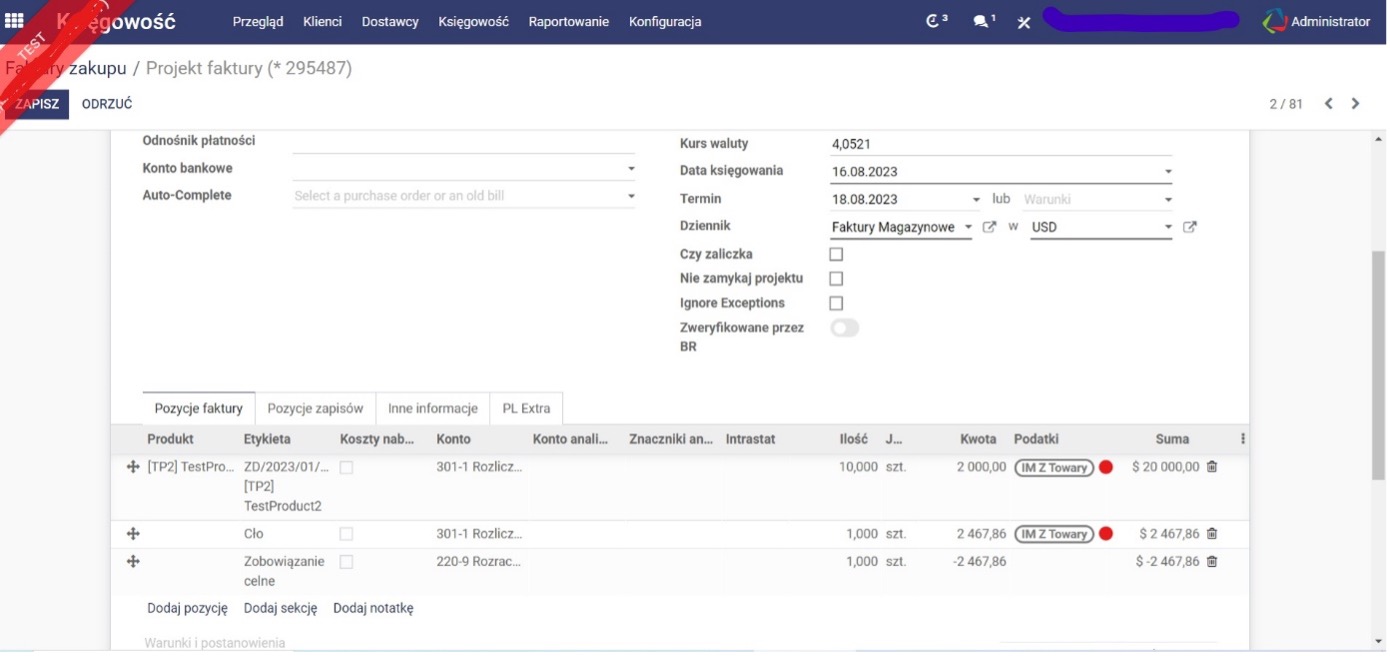Expand the Konto bankowe dropdown
1390x656 pixels.
631,169
